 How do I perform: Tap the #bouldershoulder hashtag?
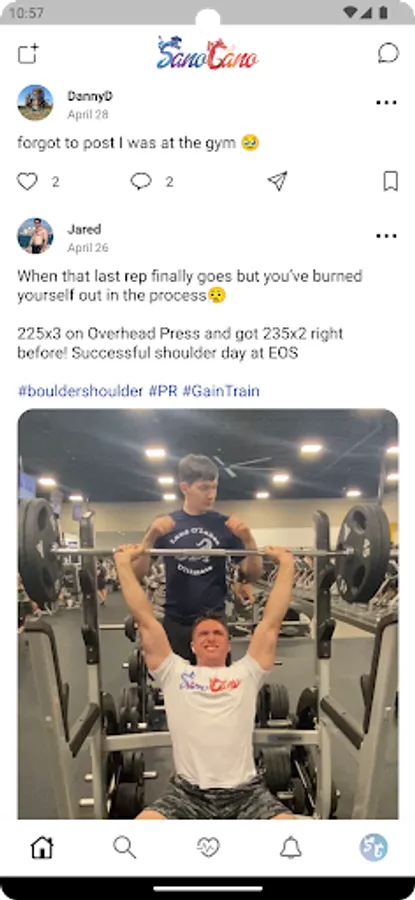(80, 391)
